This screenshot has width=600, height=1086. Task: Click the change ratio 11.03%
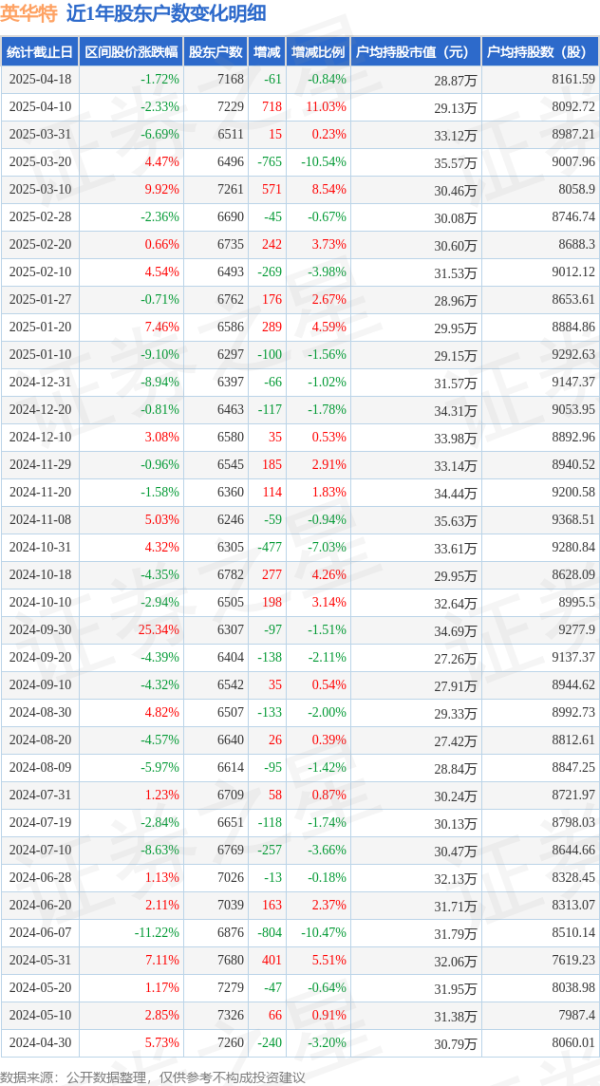pyautogui.click(x=326, y=107)
